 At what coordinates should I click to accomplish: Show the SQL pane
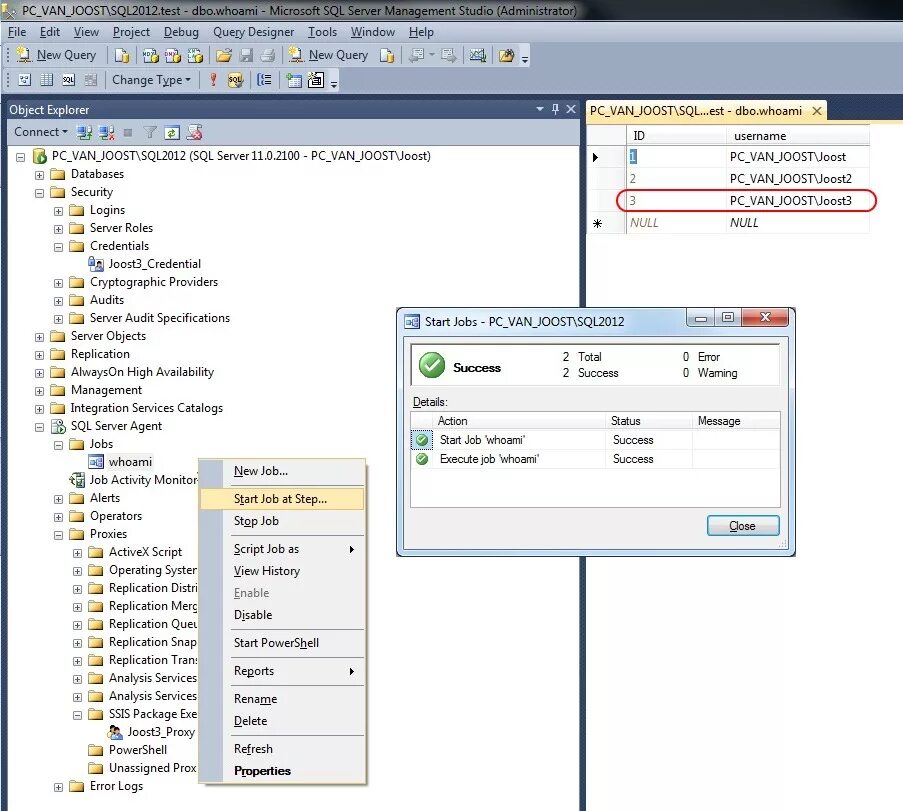click(69, 79)
